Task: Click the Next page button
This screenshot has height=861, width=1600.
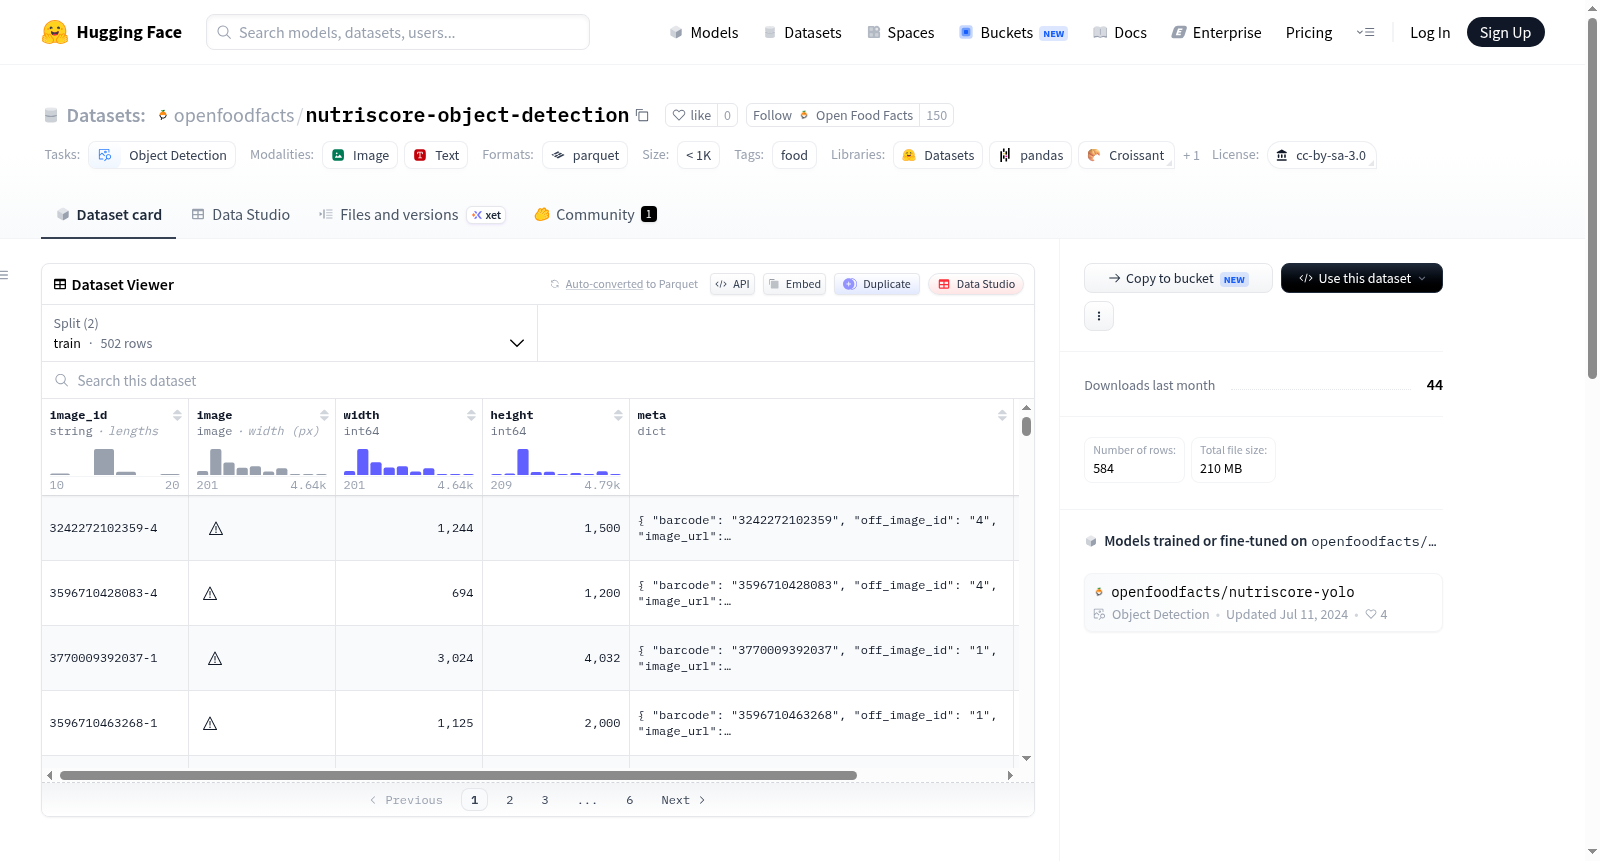Action: pos(684,800)
